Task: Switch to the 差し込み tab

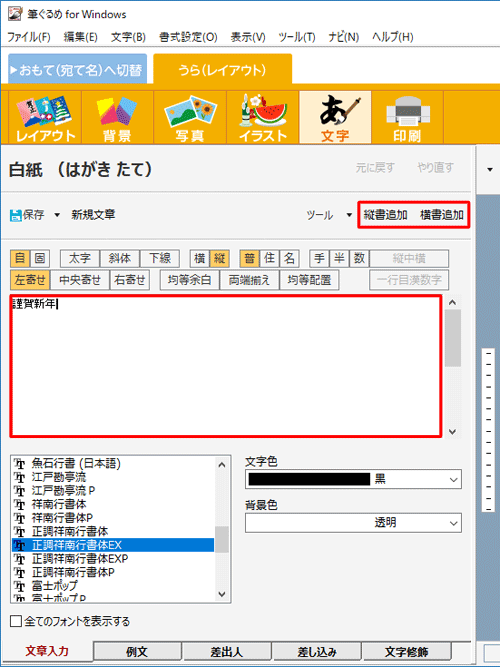Action: [x=317, y=652]
